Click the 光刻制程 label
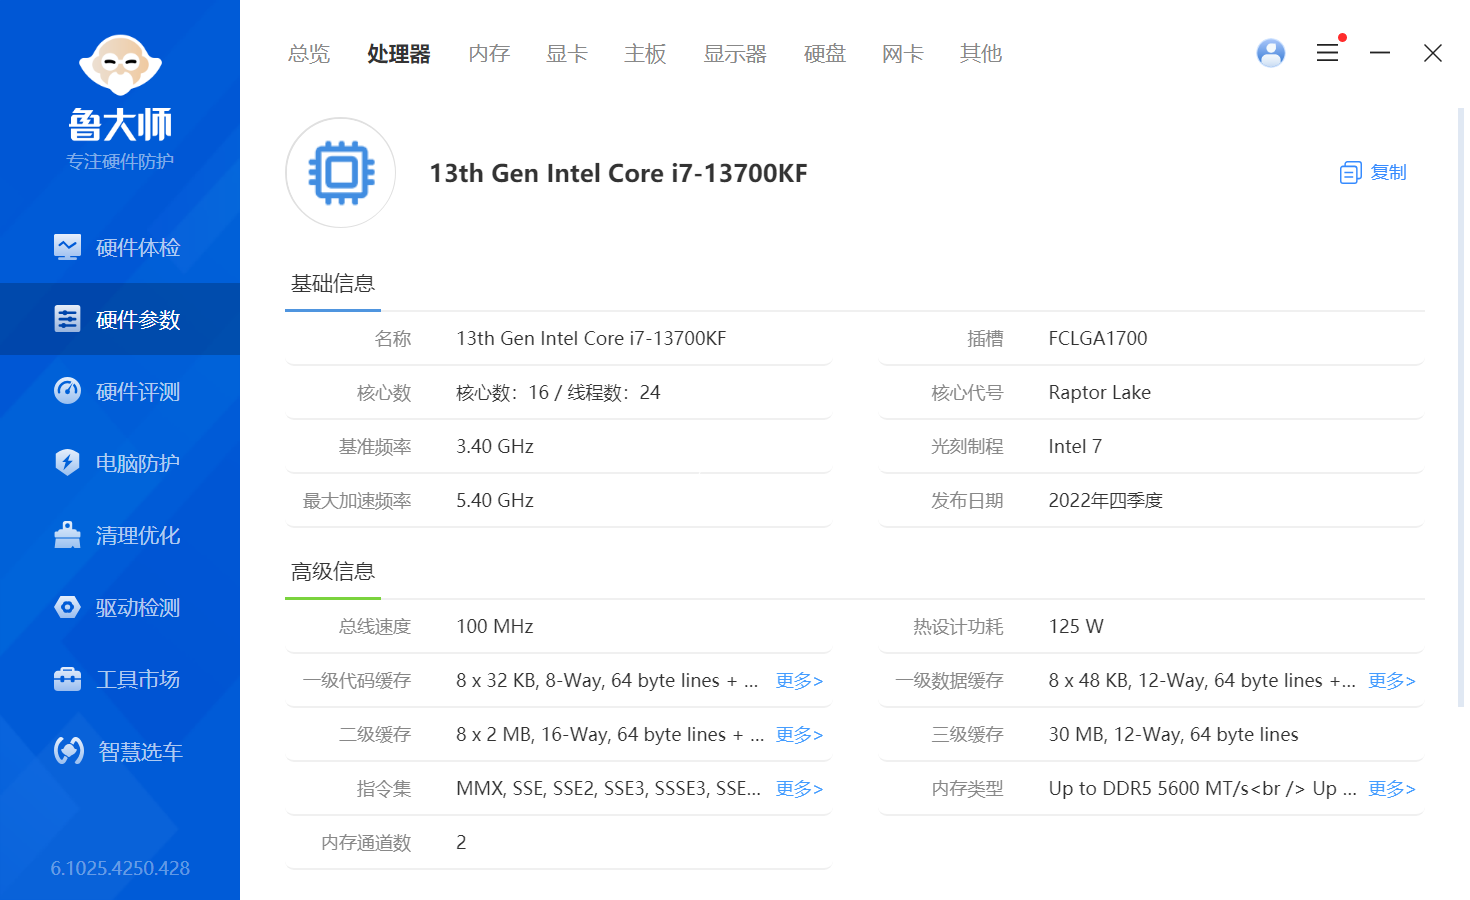This screenshot has height=900, width=1470. point(967,447)
